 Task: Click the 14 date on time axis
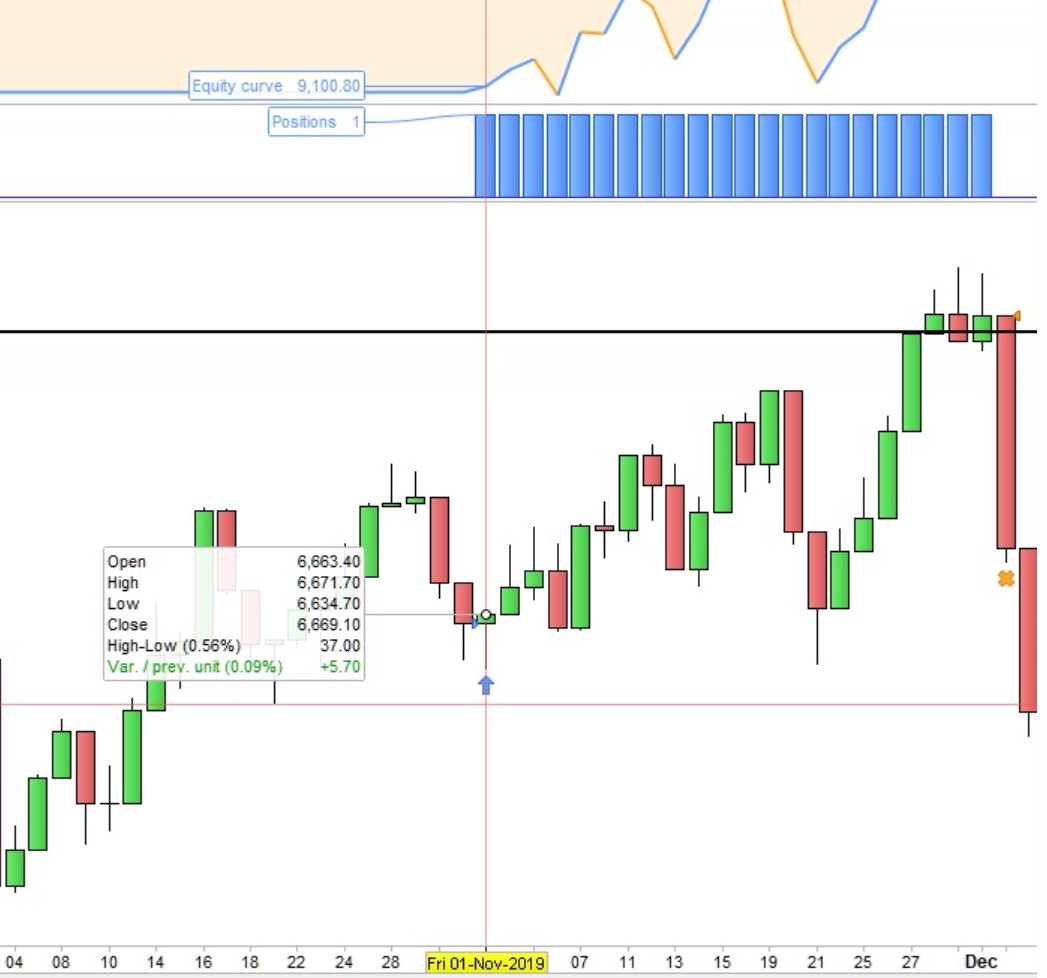pos(156,962)
